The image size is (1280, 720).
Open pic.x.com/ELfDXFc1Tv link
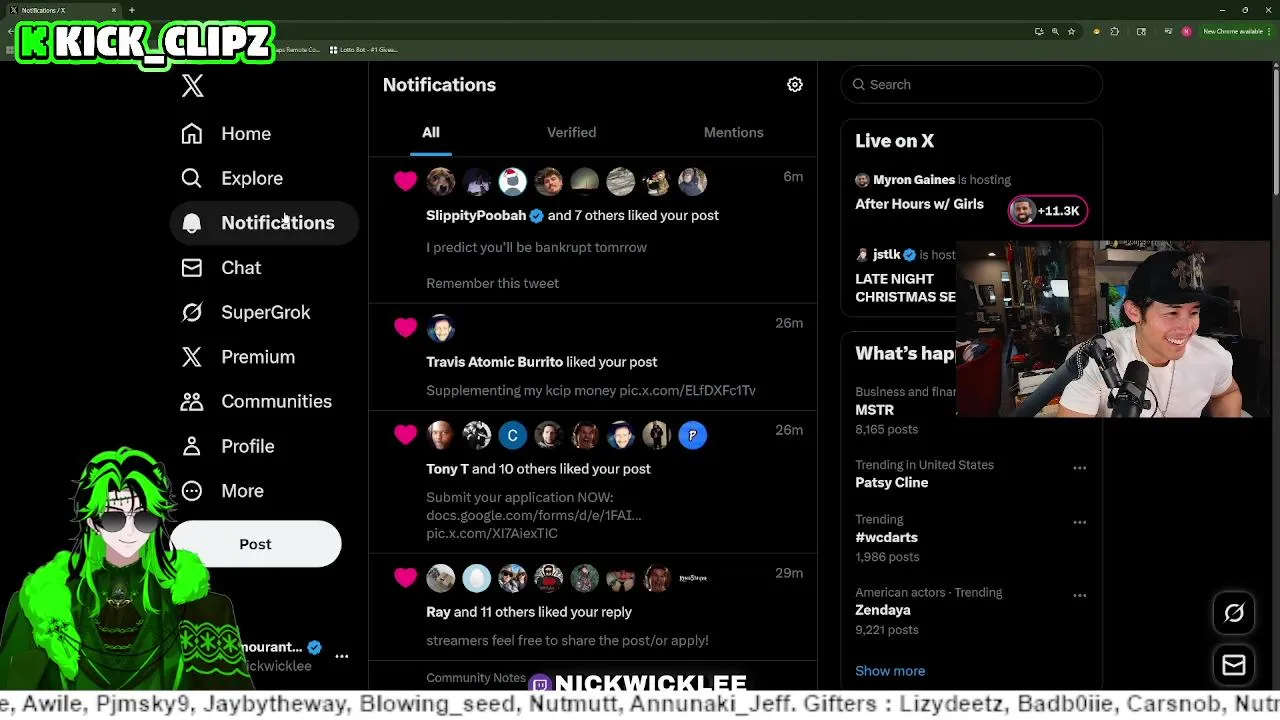pyautogui.click(x=687, y=391)
